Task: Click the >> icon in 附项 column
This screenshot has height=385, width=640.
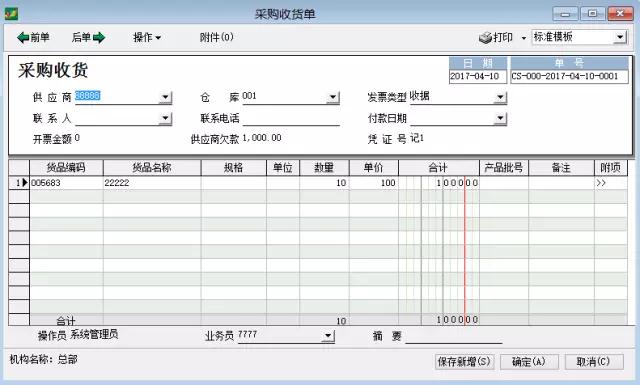Action: coord(601,183)
